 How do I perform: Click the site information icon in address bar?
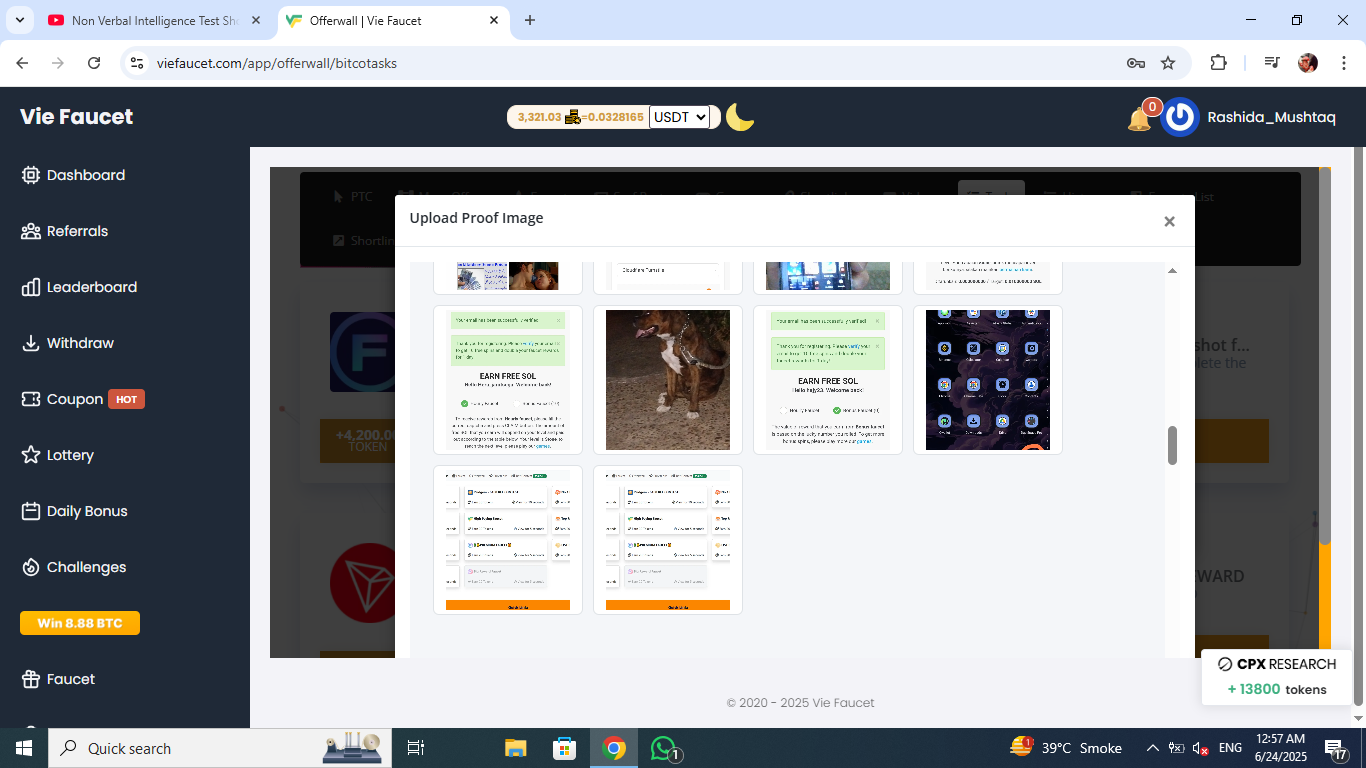point(138,63)
